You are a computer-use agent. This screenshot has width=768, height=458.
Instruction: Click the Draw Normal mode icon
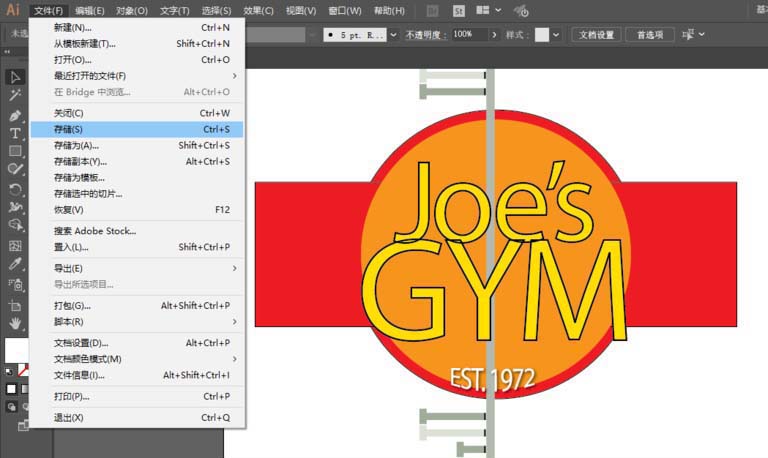[11, 407]
